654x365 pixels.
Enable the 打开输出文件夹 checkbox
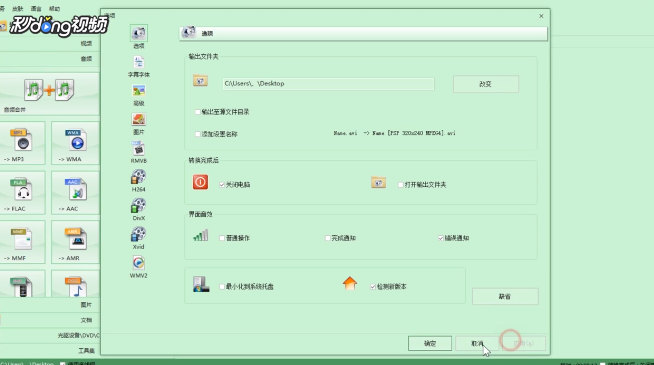400,184
